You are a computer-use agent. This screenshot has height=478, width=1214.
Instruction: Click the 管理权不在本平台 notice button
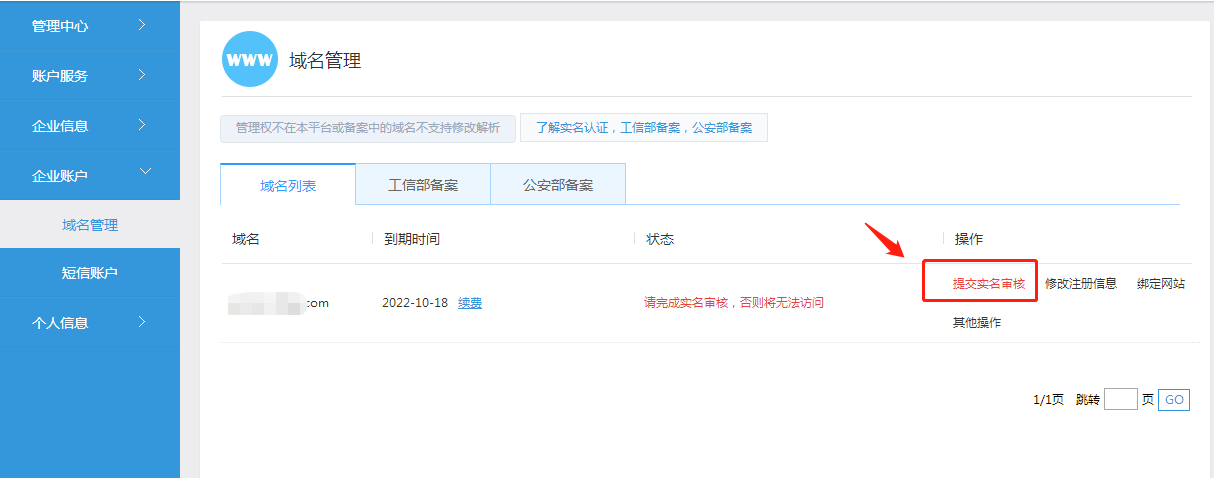click(368, 128)
